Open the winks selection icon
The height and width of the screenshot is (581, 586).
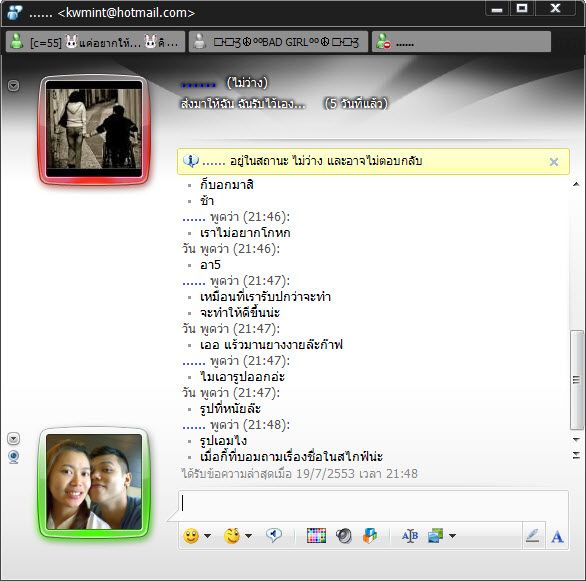tap(232, 536)
